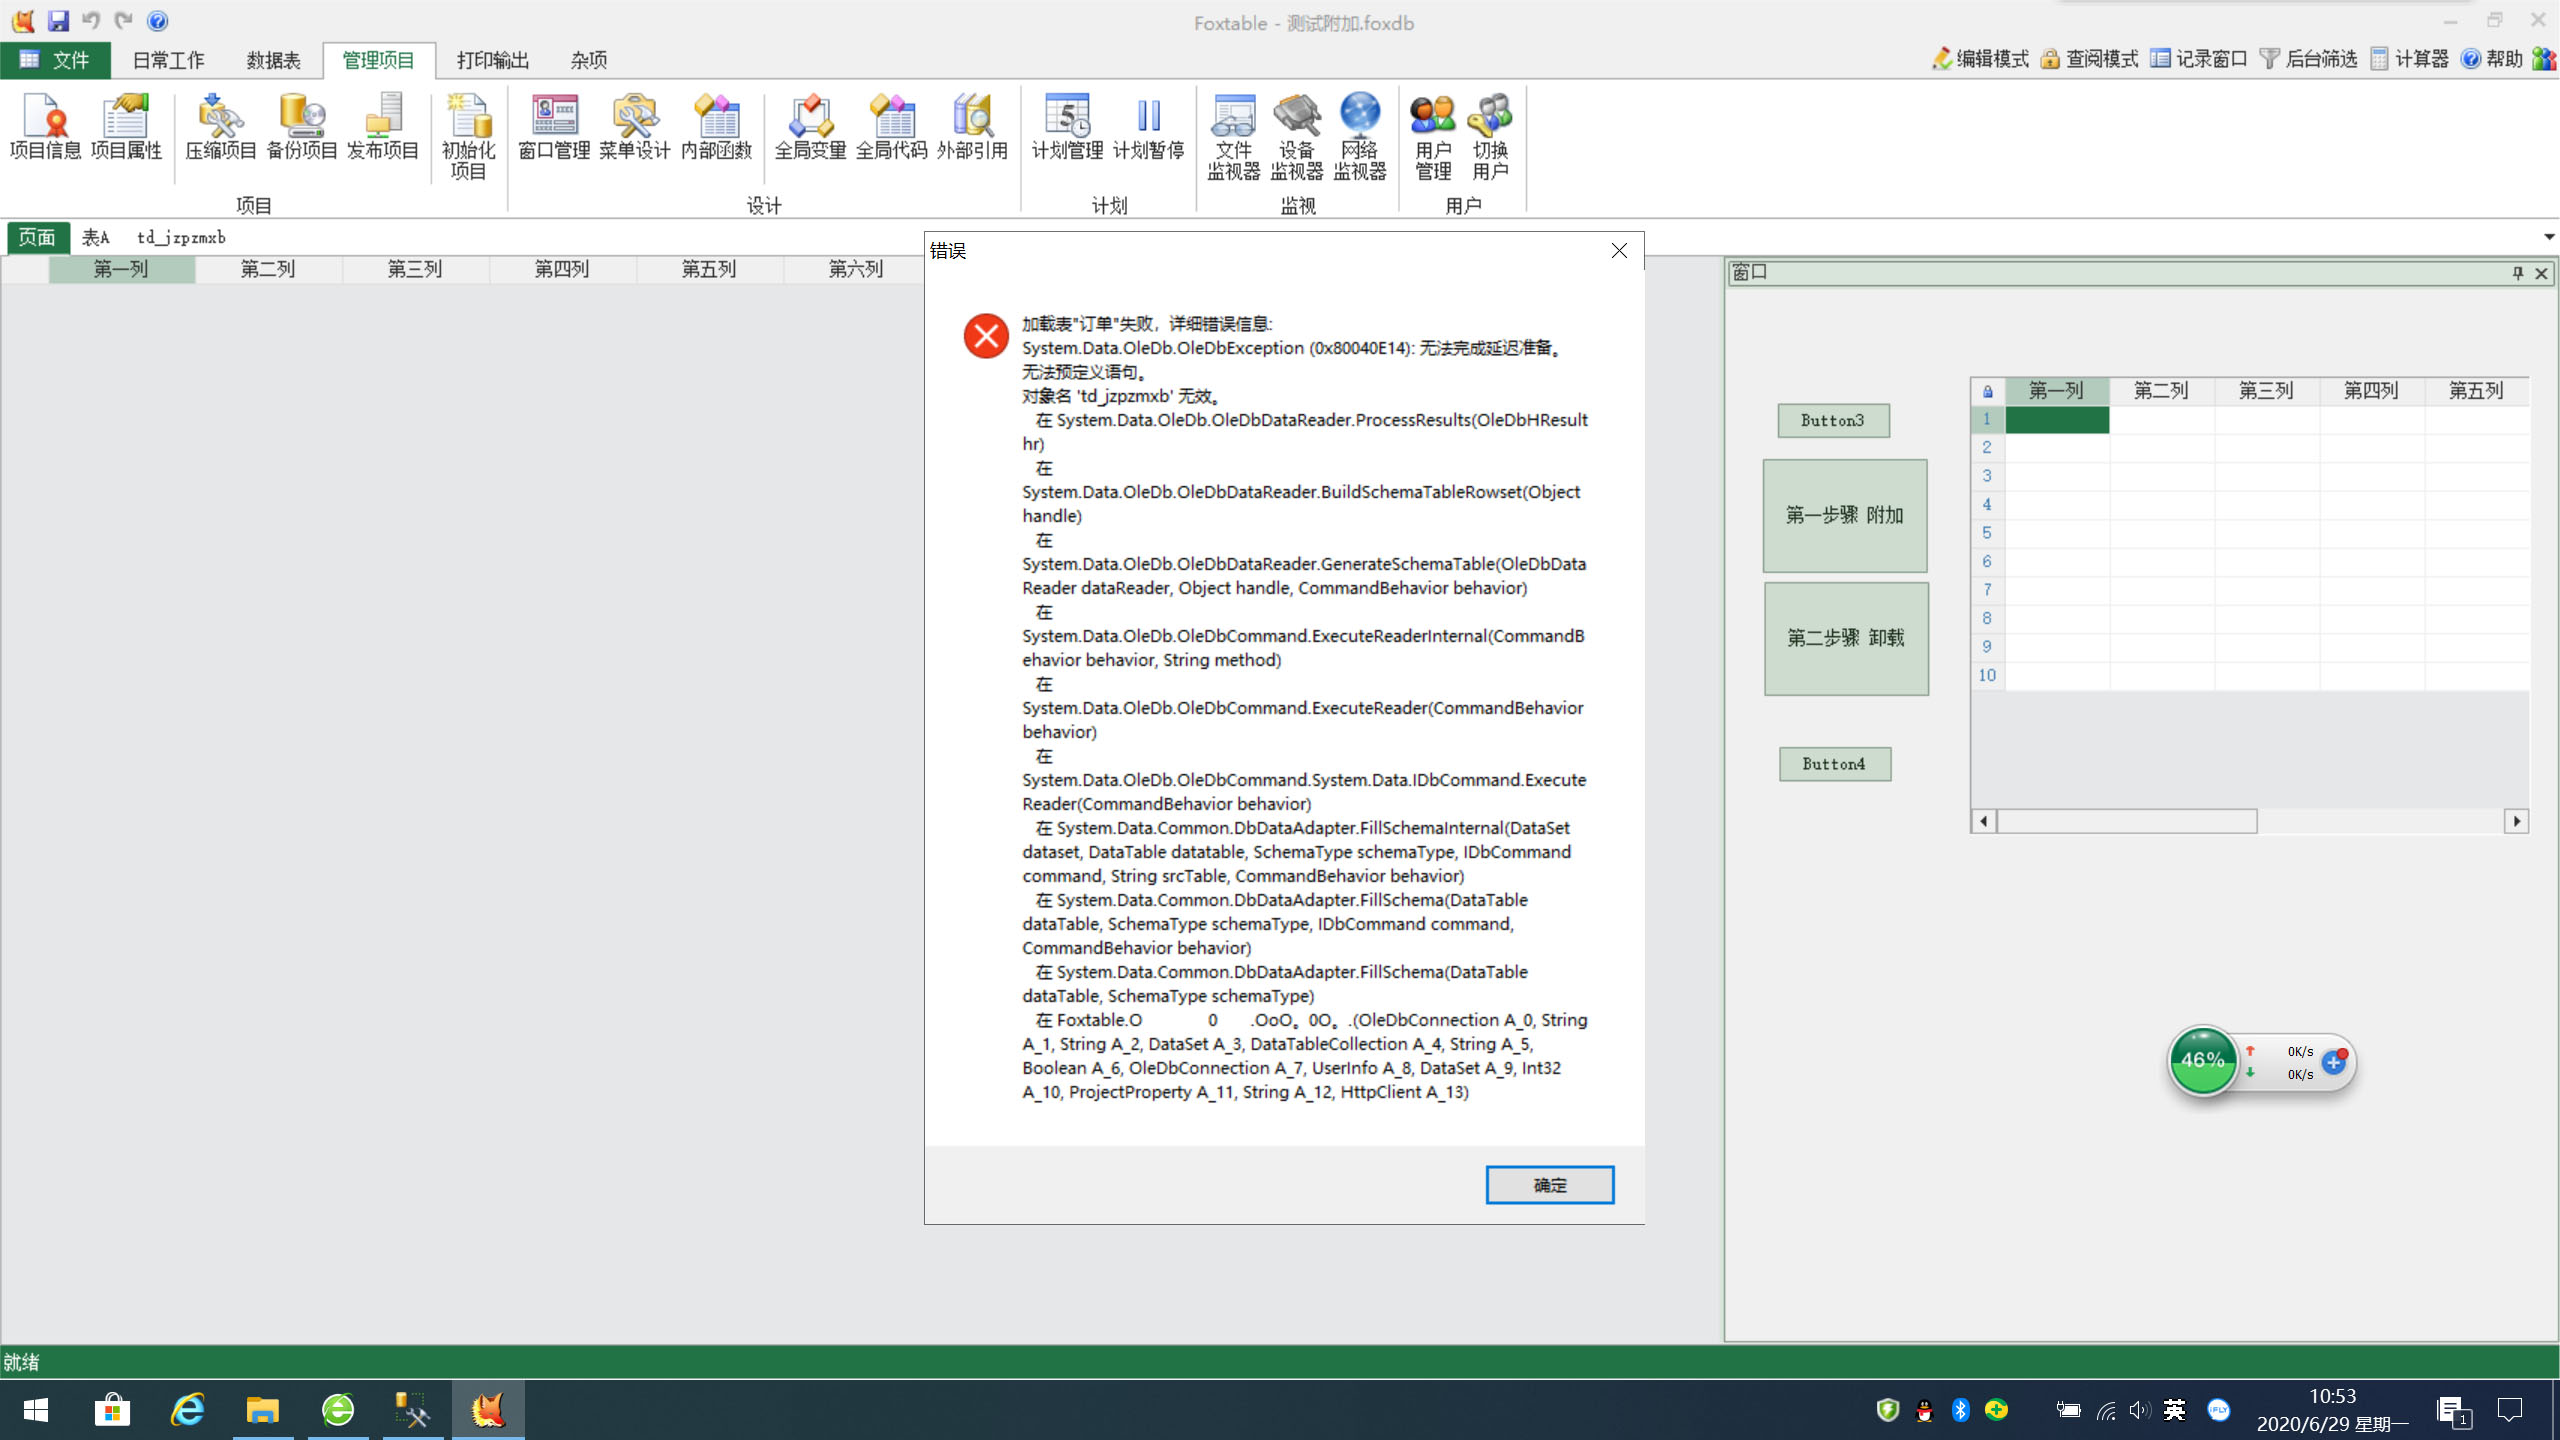Switch to 数据表 ribbon tab

click(x=273, y=60)
